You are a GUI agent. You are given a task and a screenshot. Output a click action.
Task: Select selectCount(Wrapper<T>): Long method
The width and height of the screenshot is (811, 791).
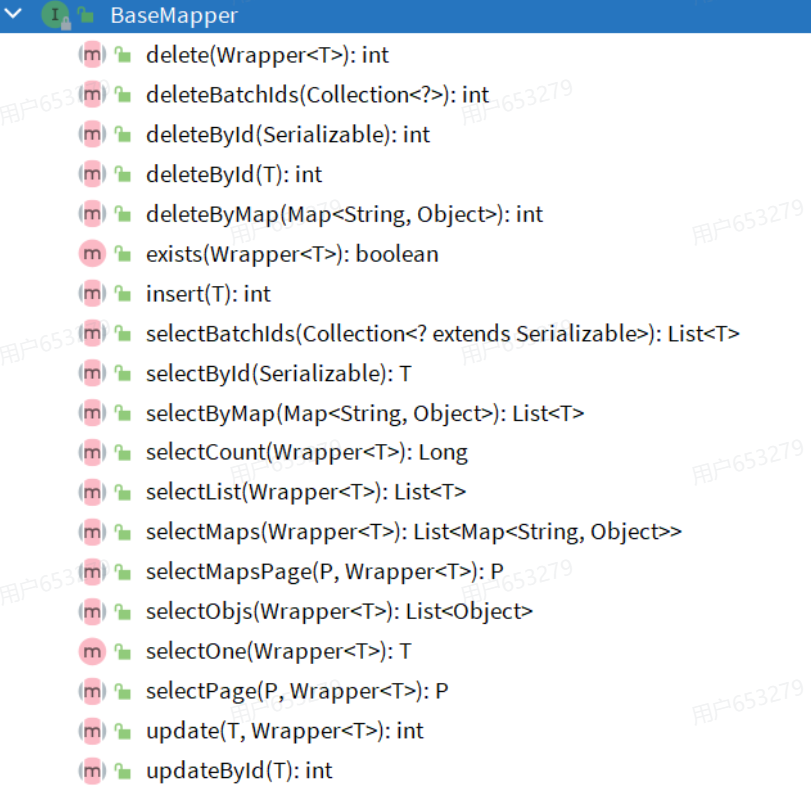click(x=307, y=453)
